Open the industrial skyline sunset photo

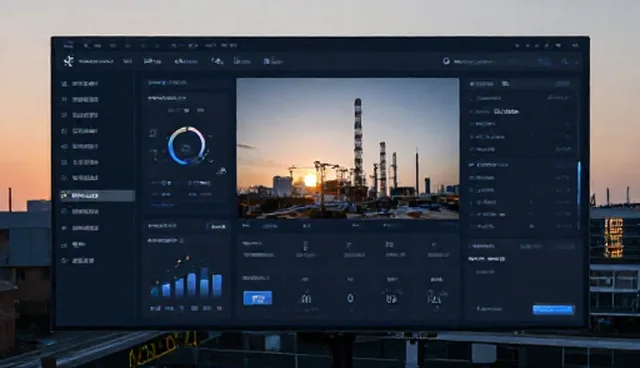[348, 149]
